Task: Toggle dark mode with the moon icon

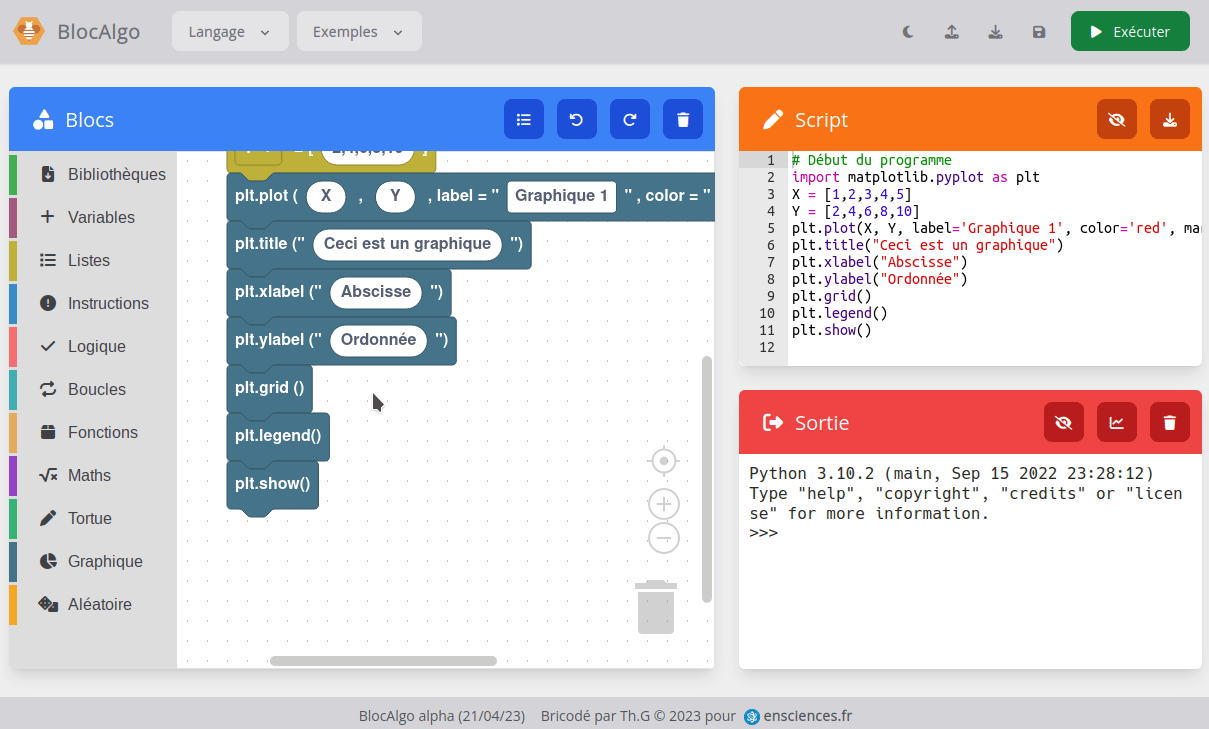Action: click(x=908, y=32)
